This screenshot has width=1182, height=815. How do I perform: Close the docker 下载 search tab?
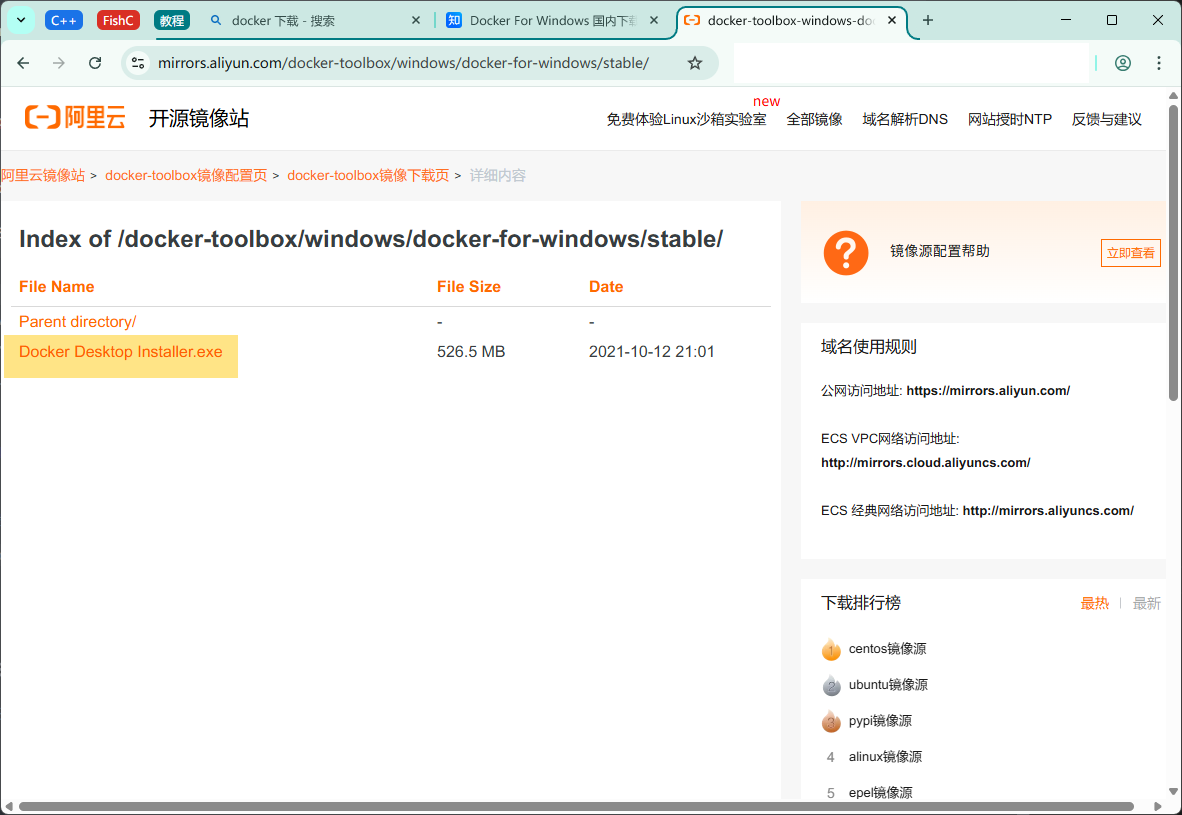pyautogui.click(x=415, y=20)
